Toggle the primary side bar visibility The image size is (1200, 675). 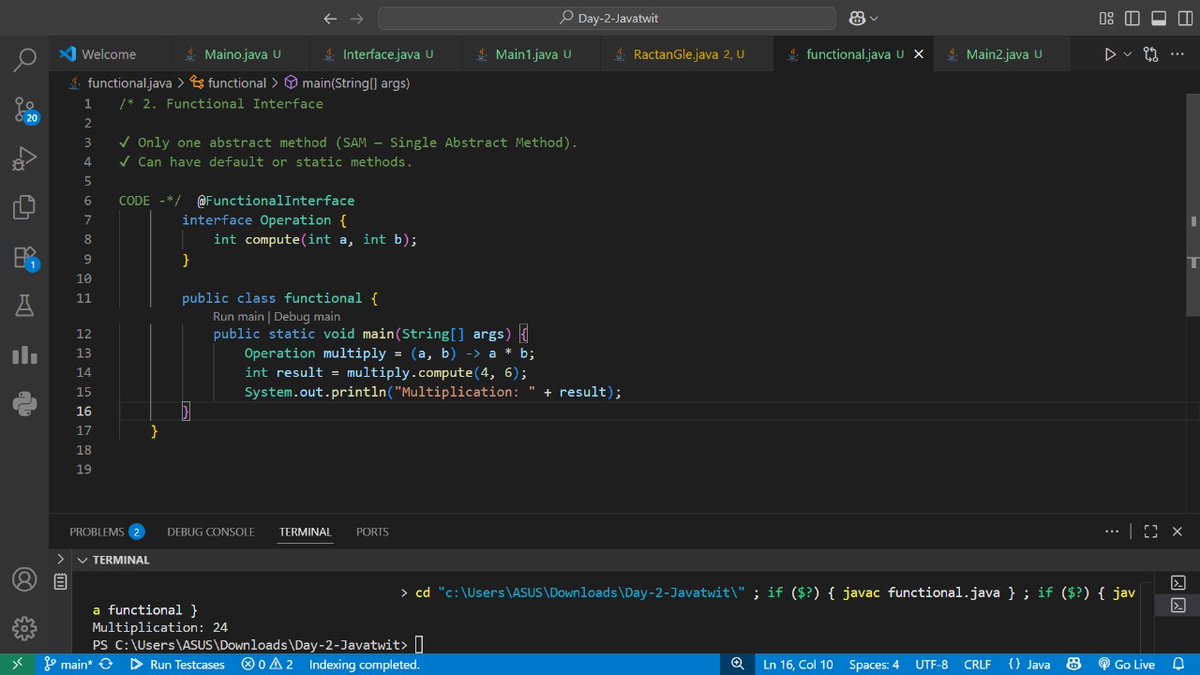1132,18
